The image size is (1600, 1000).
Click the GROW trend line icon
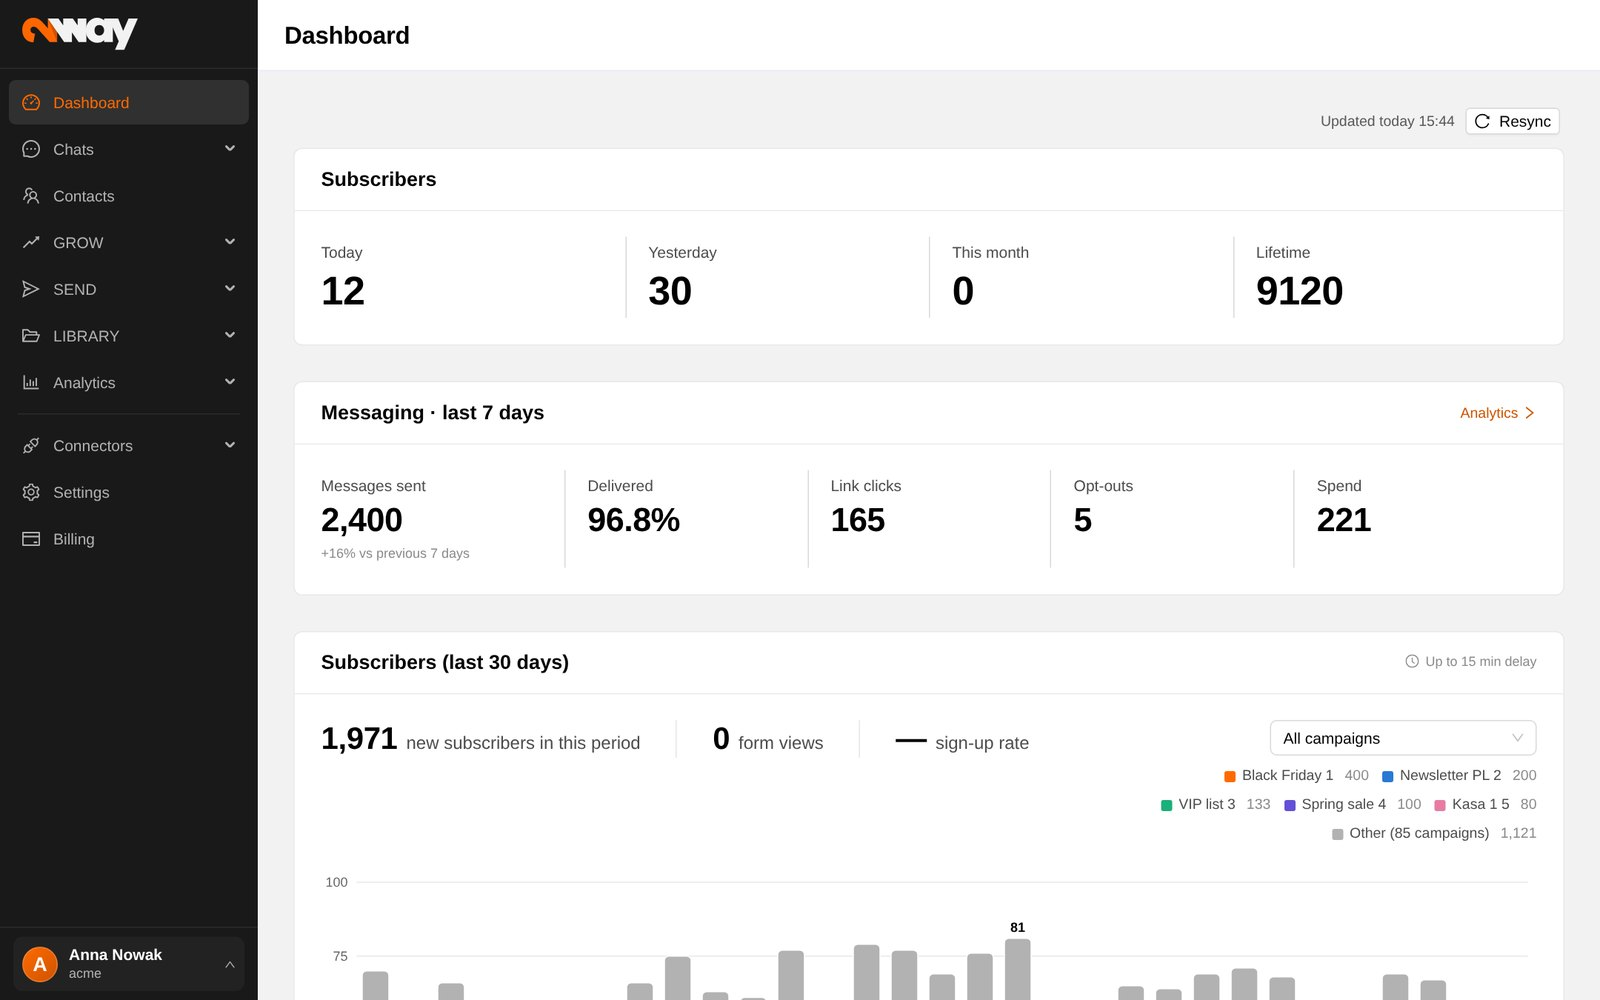pyautogui.click(x=31, y=243)
